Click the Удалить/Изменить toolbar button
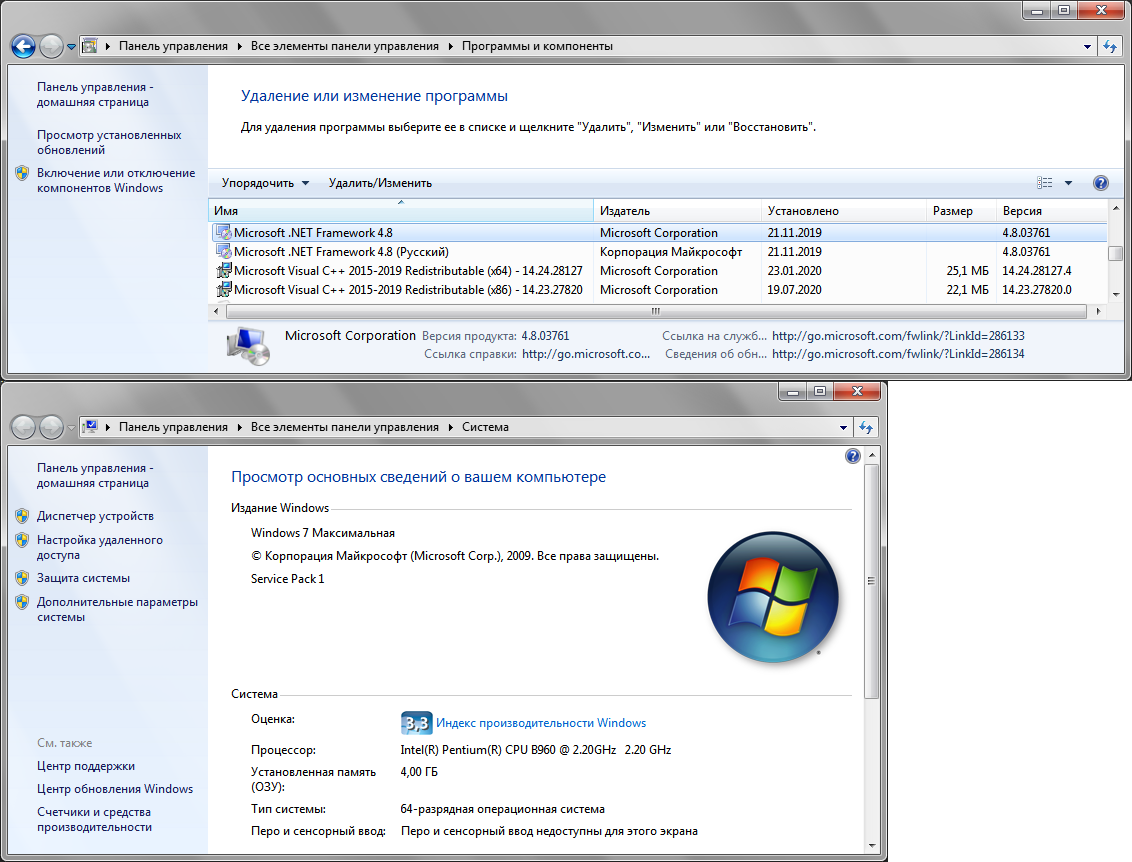This screenshot has width=1132, height=862. tap(380, 183)
